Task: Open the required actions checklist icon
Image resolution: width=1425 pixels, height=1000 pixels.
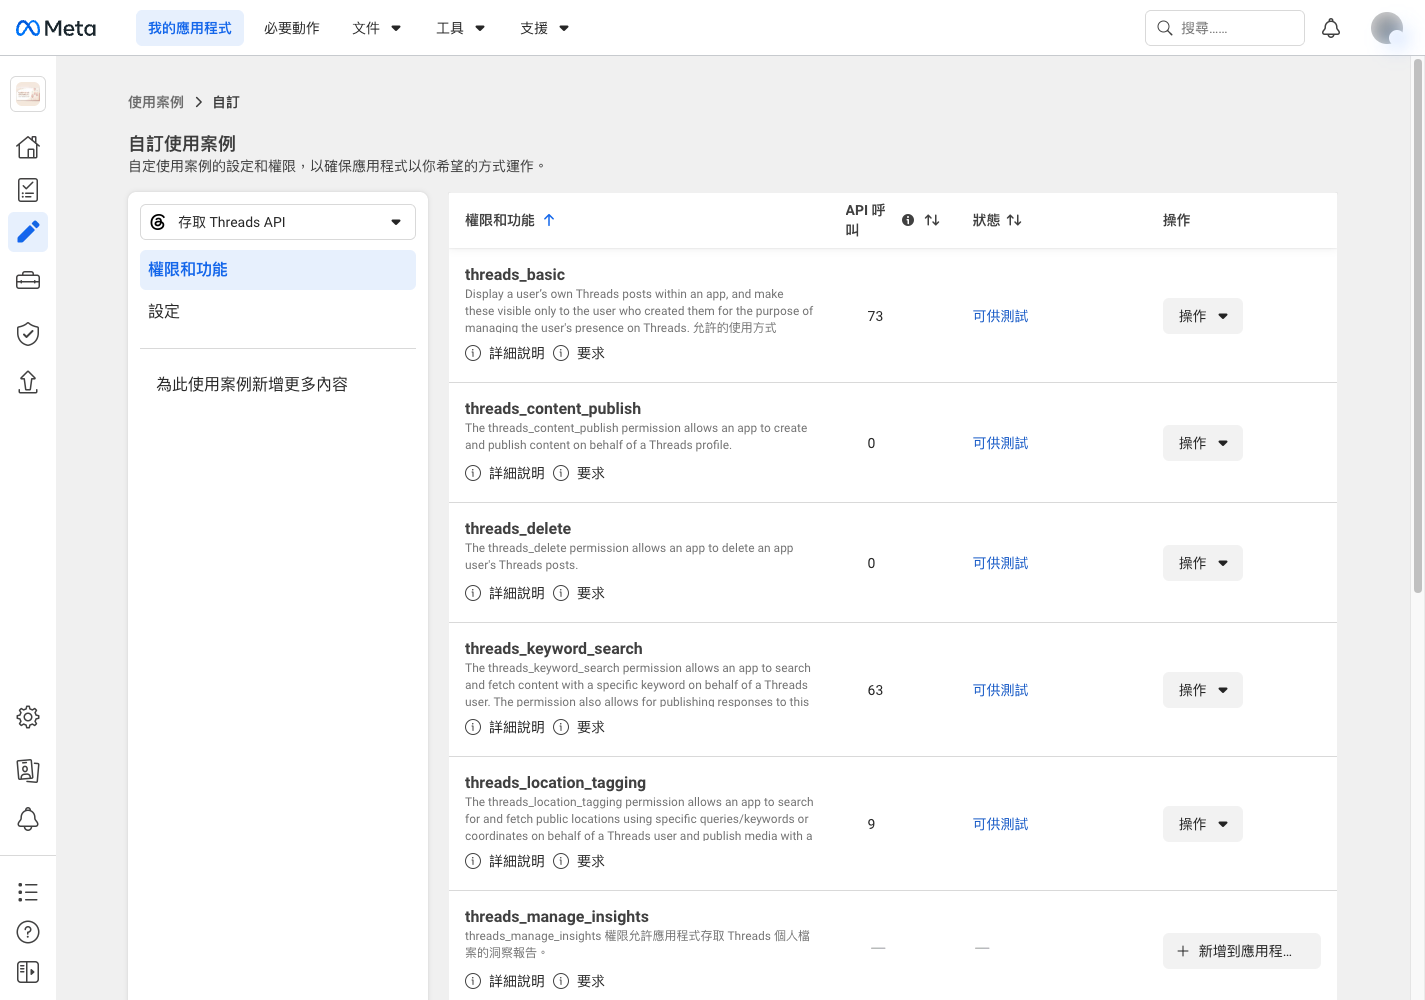Action: [28, 190]
